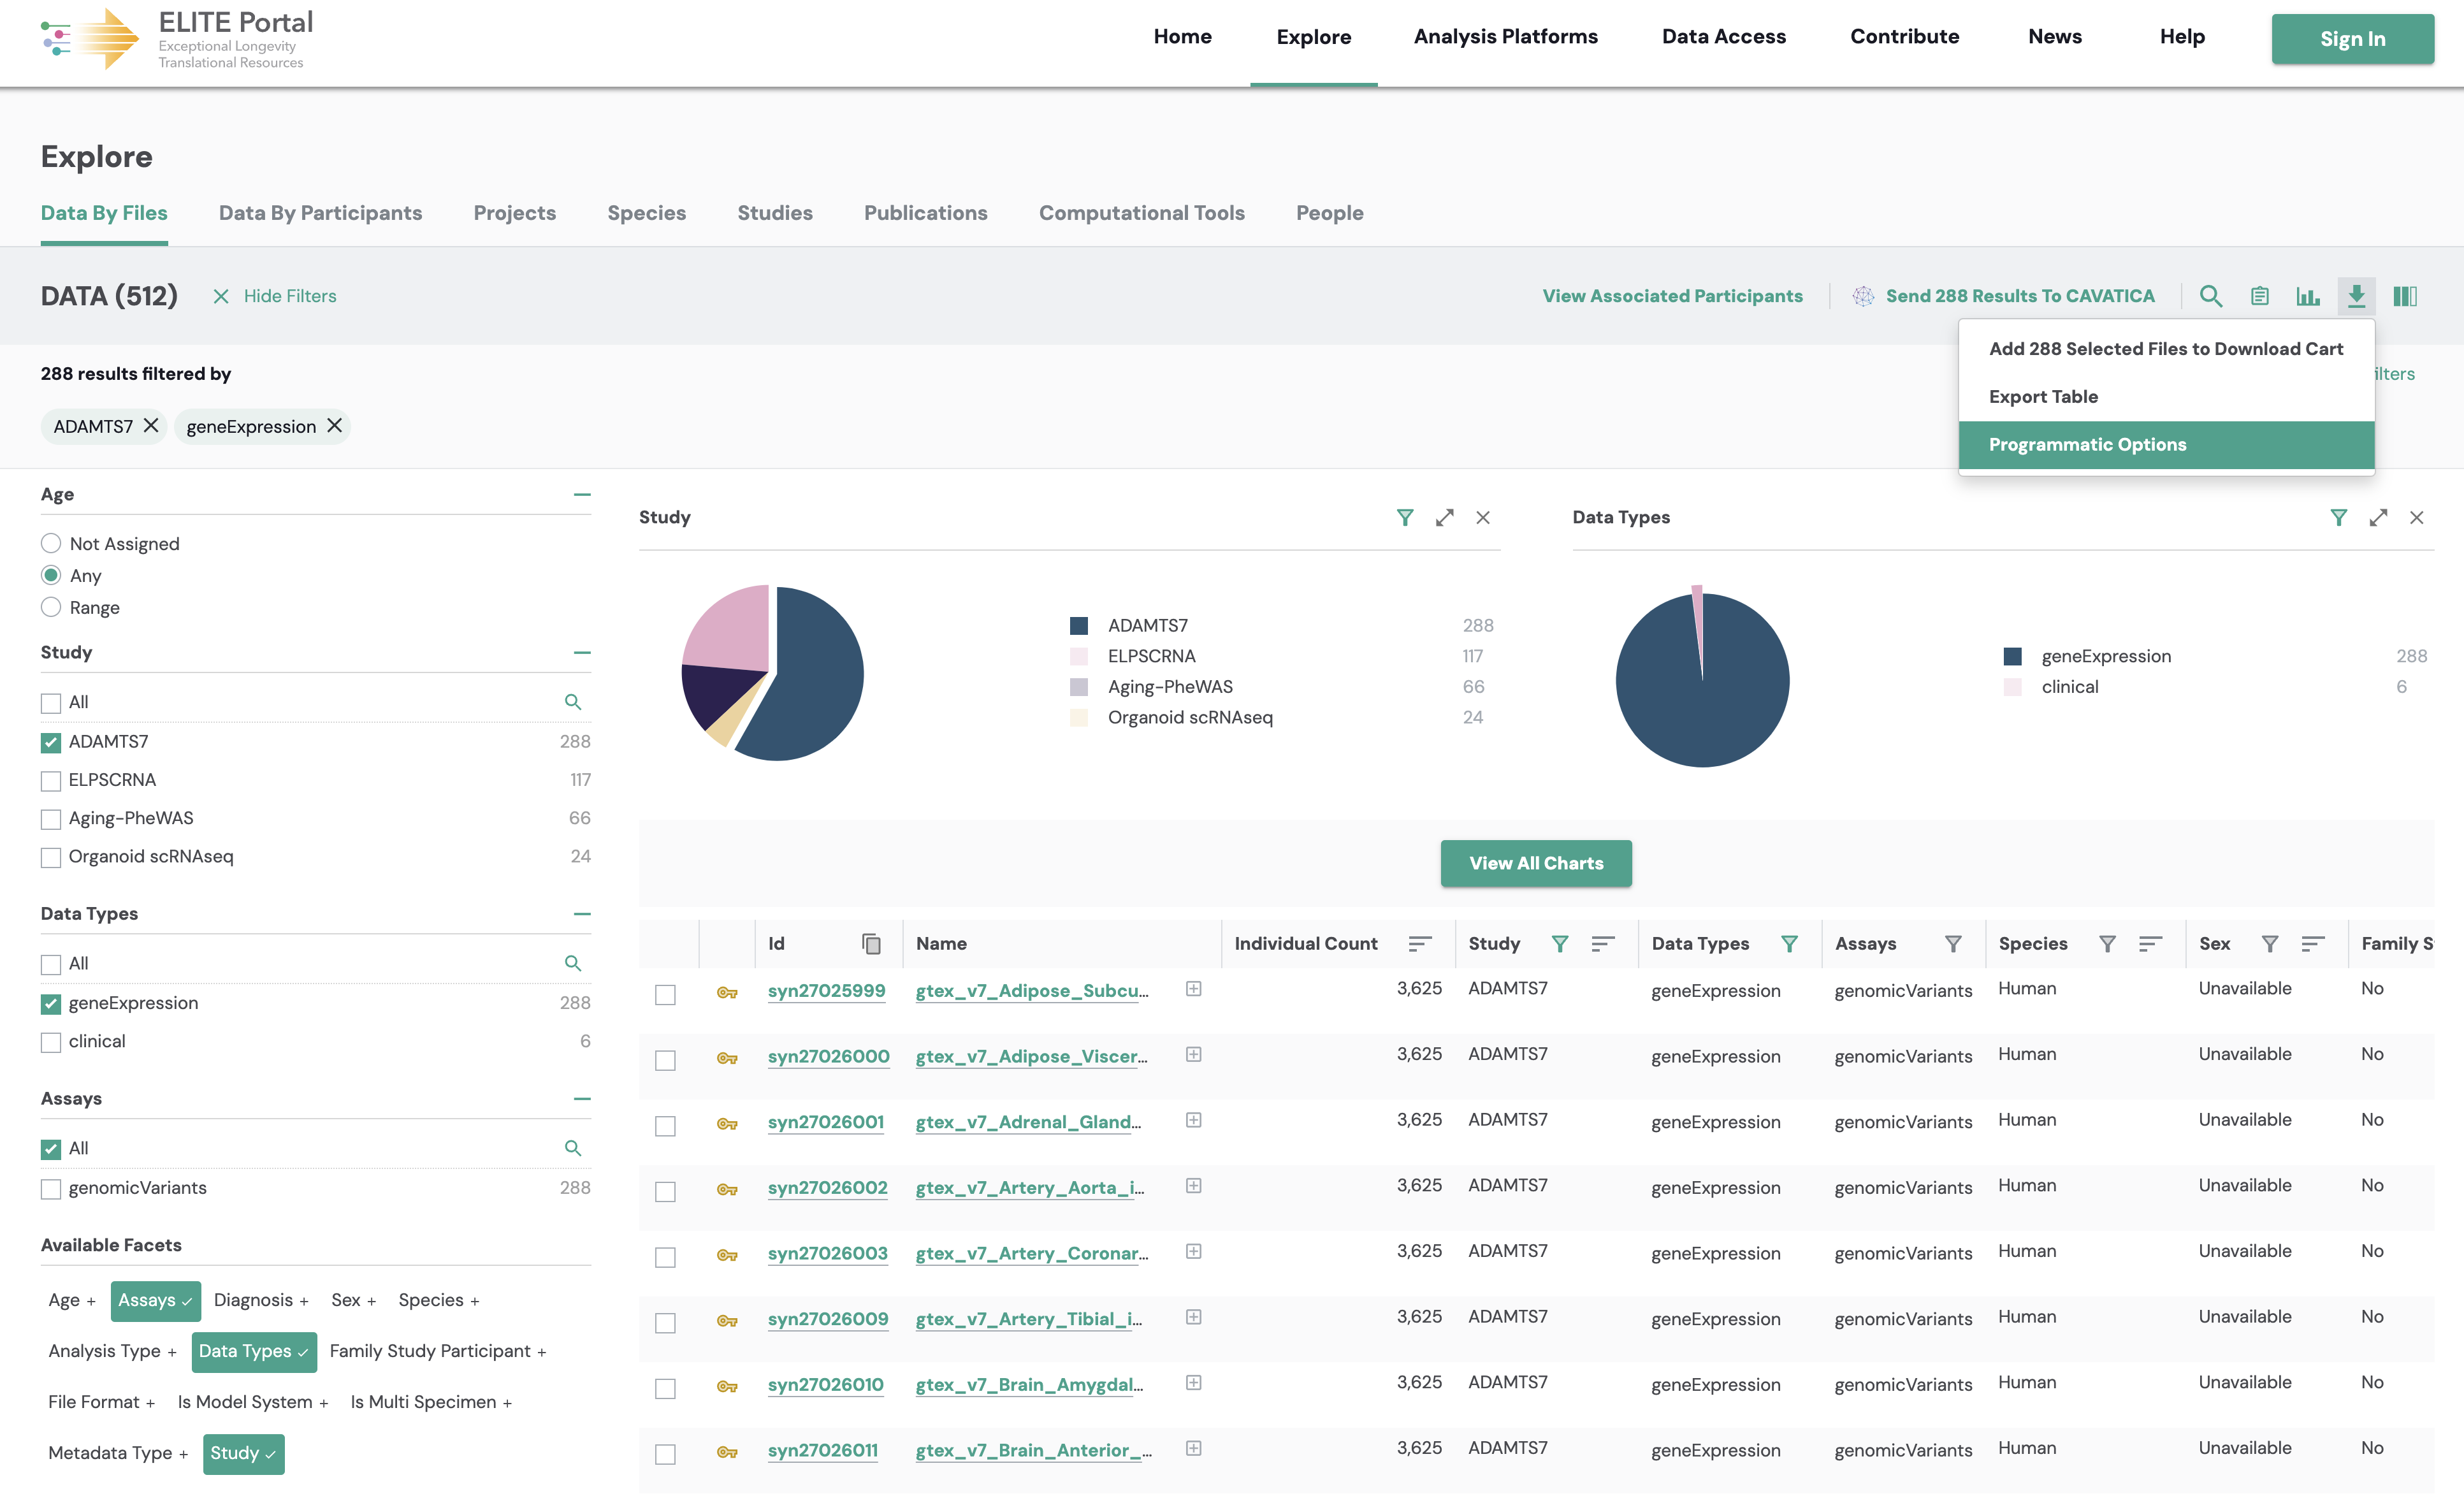Viewport: 2464px width, 1503px height.
Task: Collapse the Data Types facet section
Action: (x=582, y=914)
